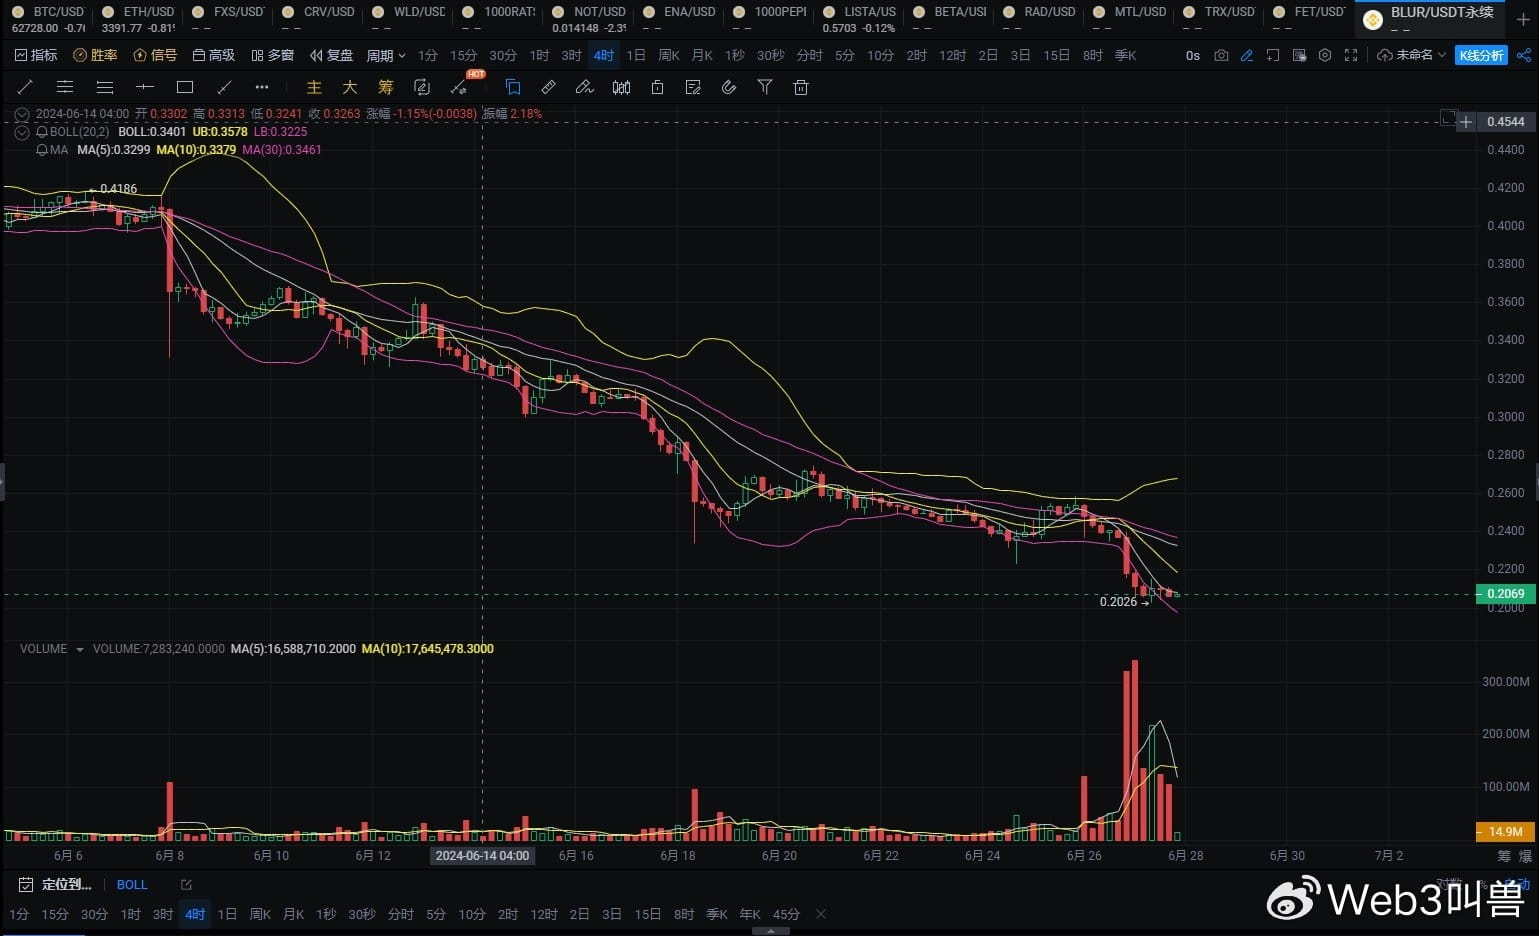Click the 筹 chip distribution icon
Viewport: 1539px width, 936px height.
tap(386, 87)
